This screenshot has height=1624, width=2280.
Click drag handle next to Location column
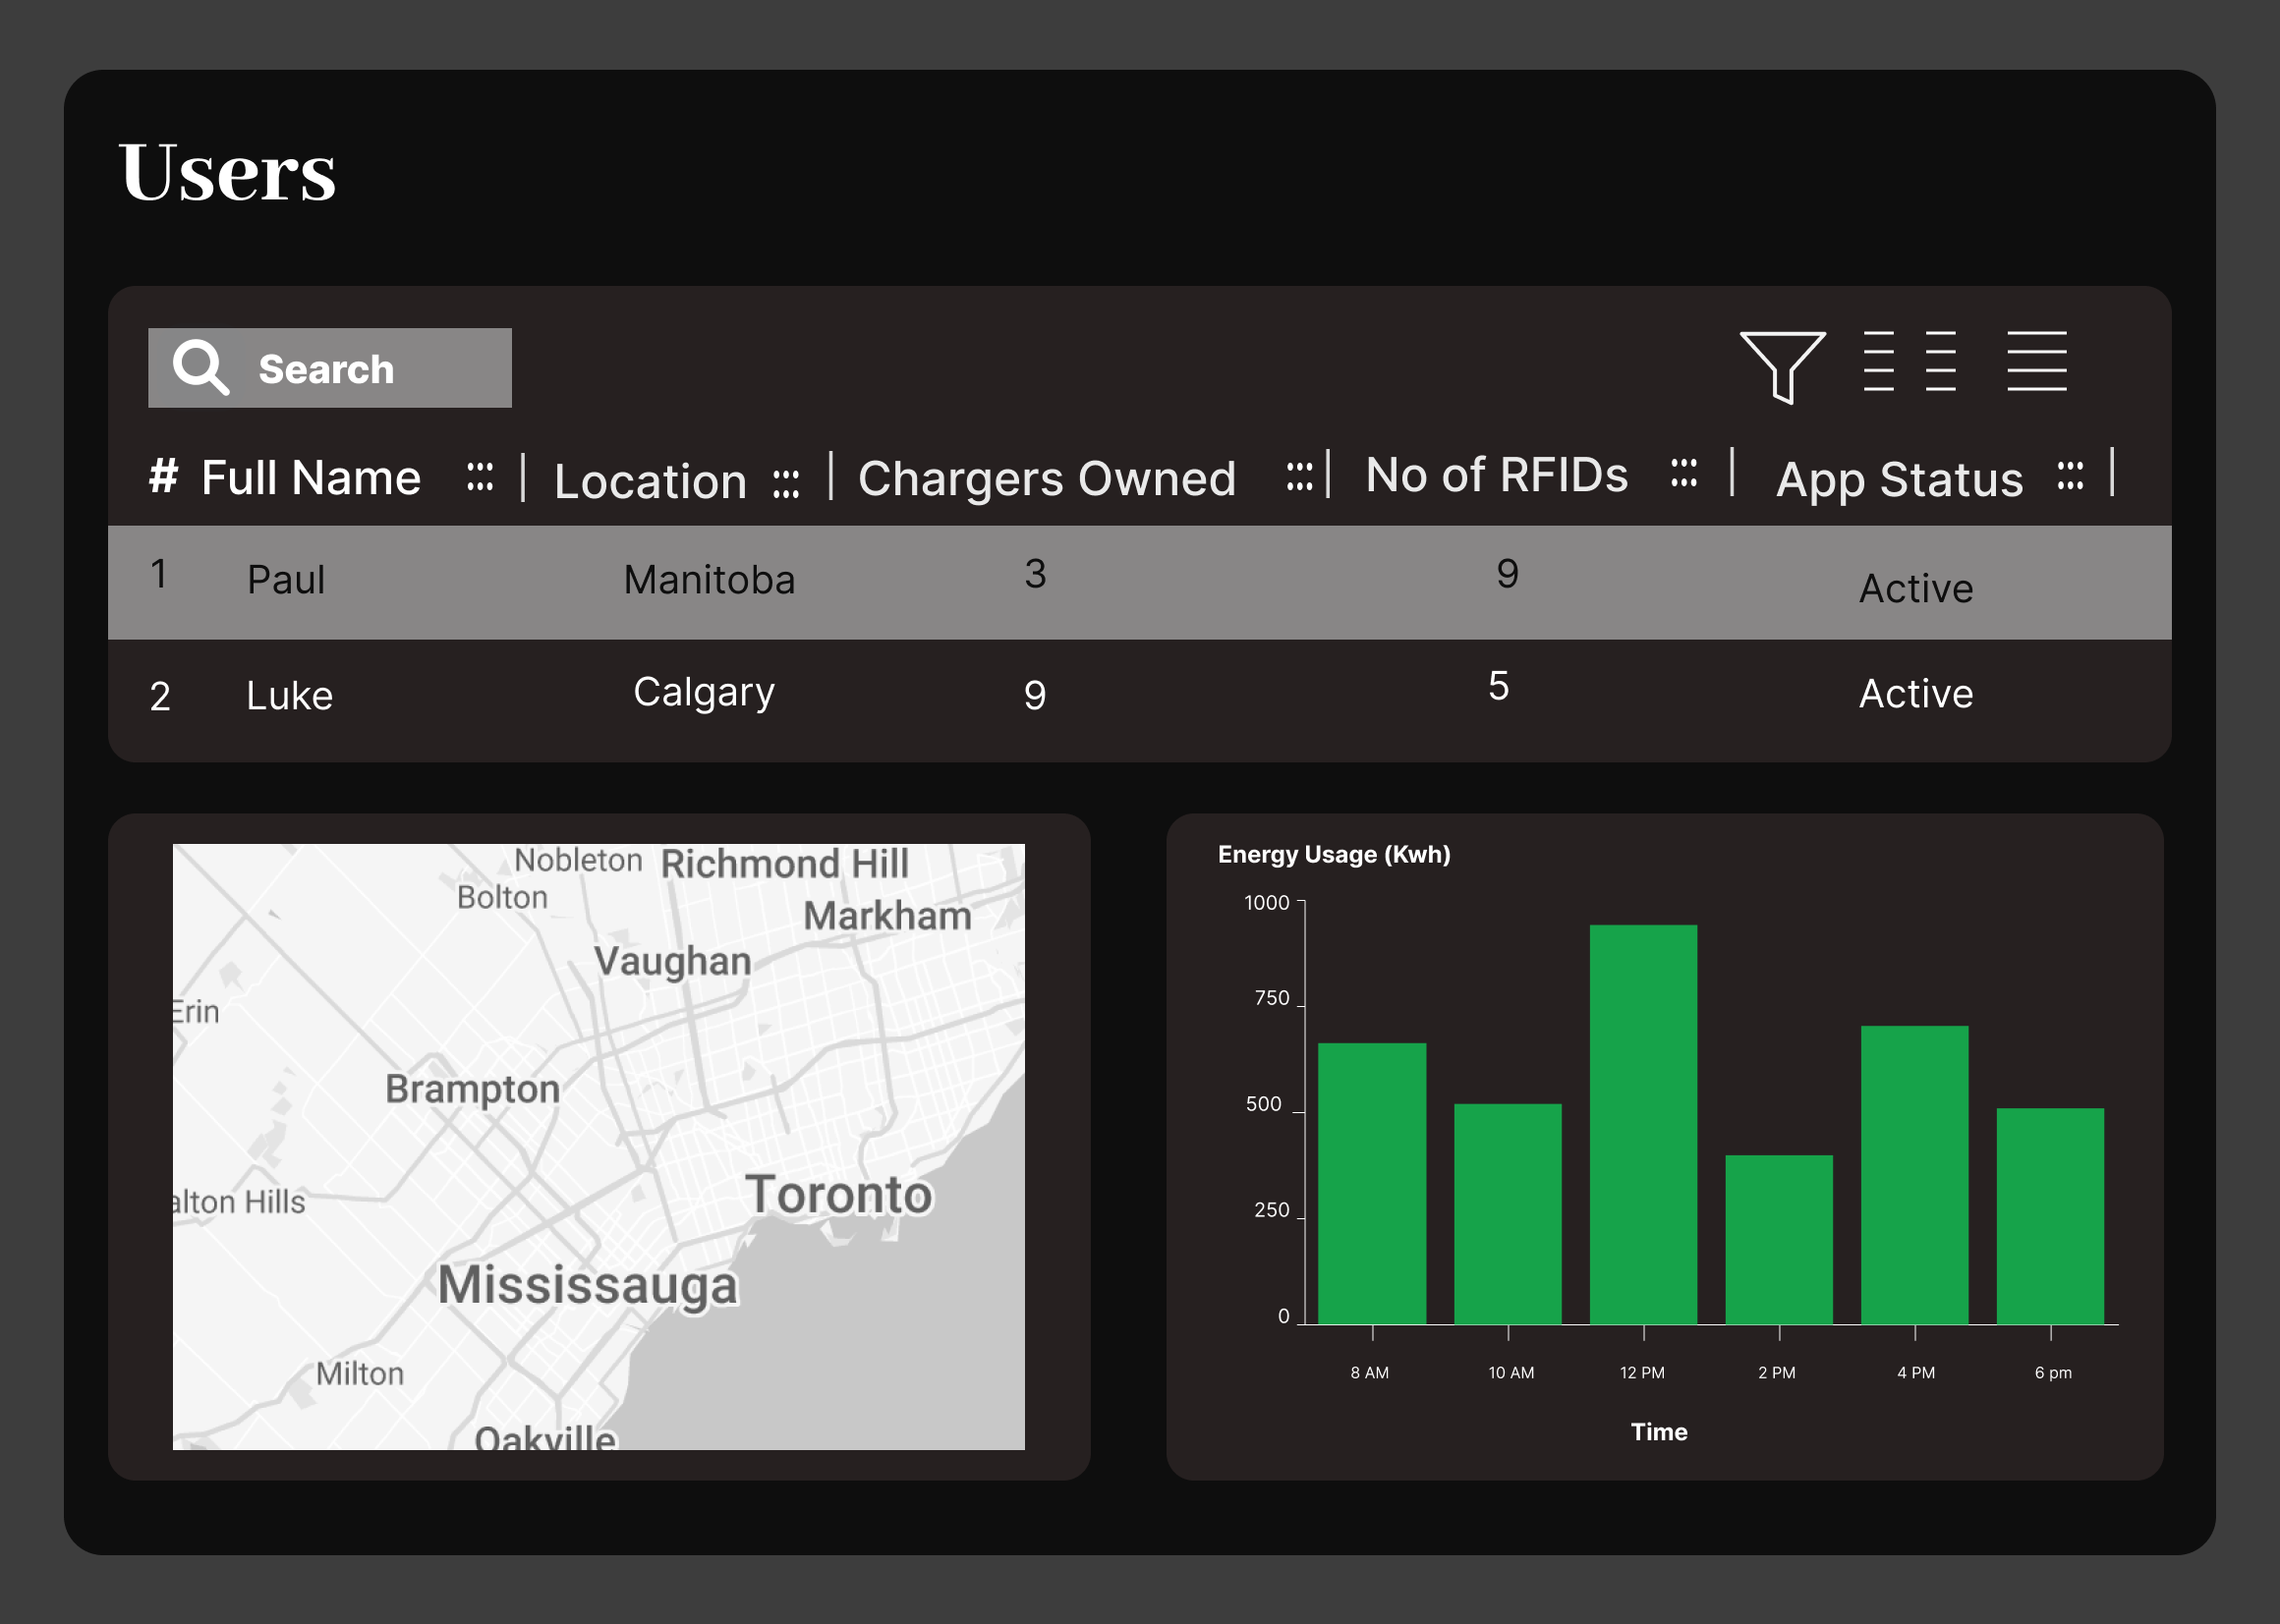click(x=786, y=484)
